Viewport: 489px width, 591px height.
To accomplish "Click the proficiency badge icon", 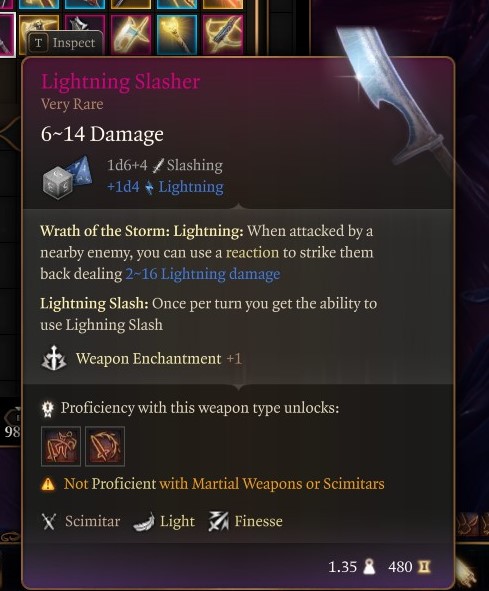I will 48,409.
